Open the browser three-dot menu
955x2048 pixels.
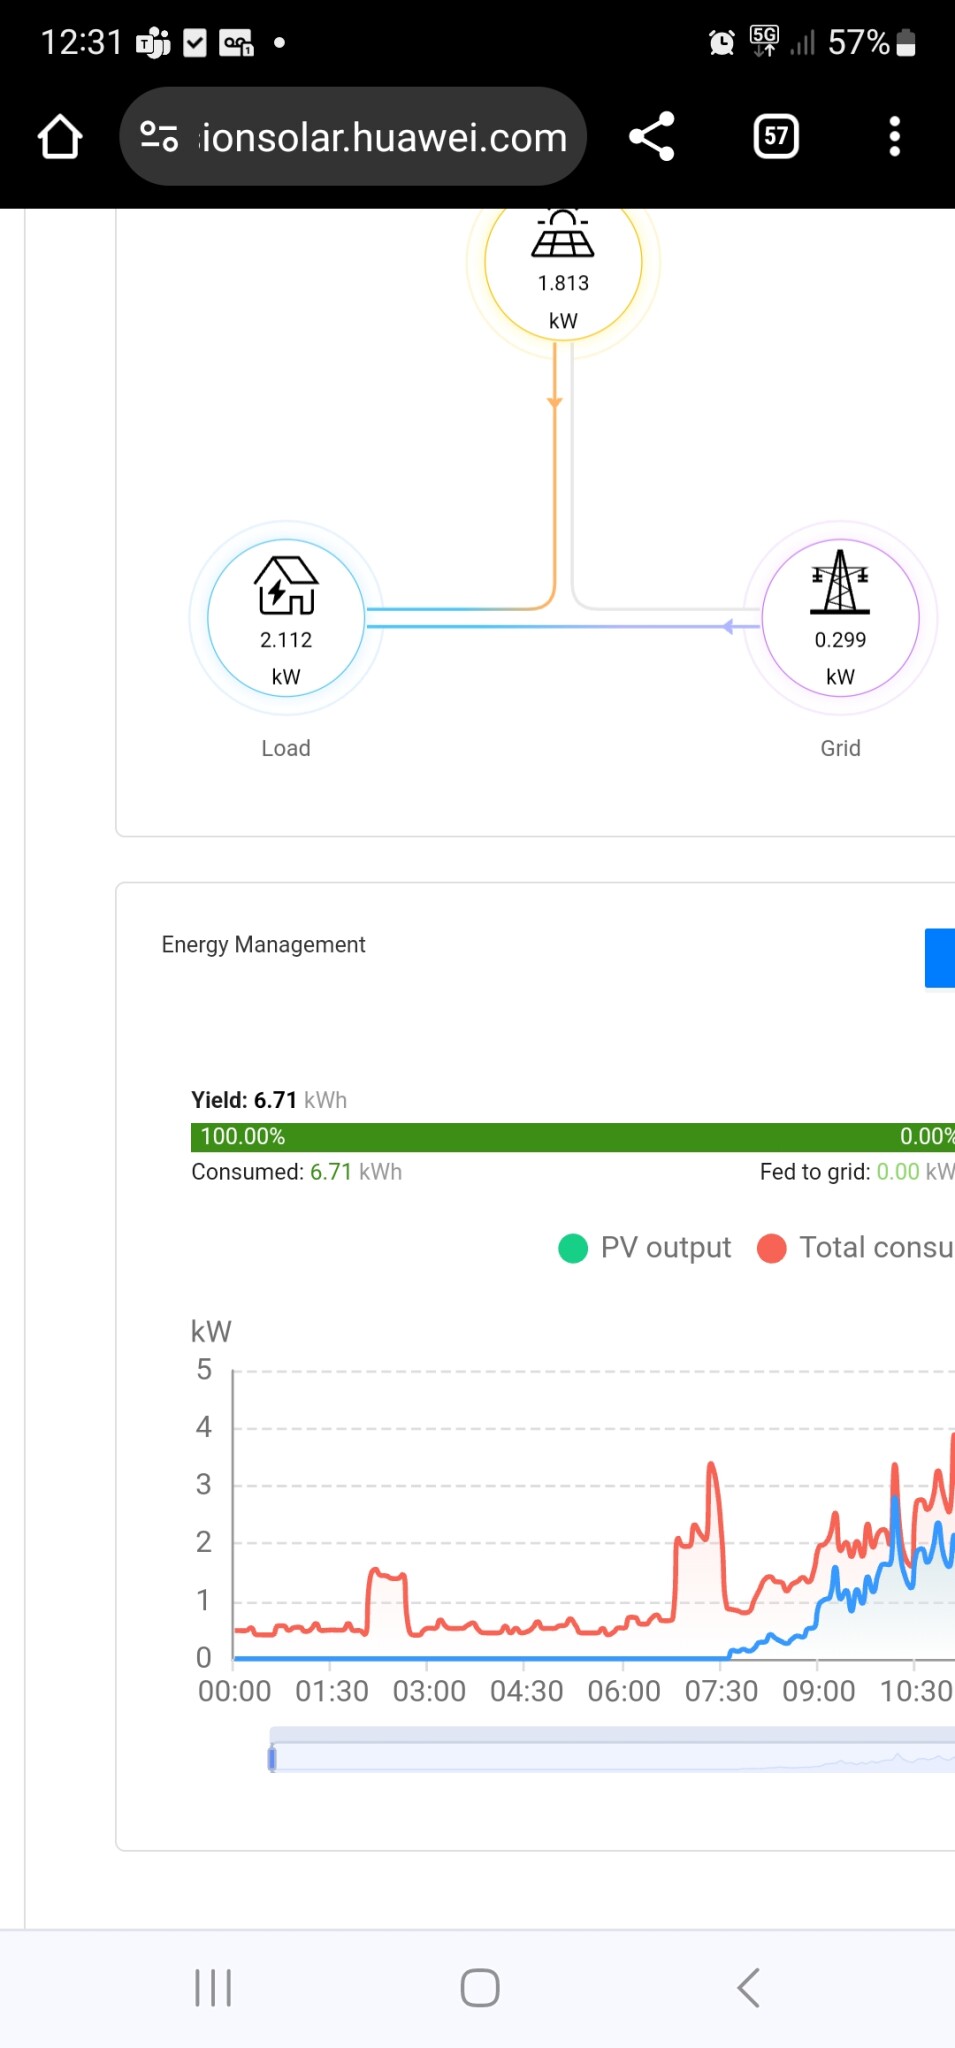(x=894, y=137)
